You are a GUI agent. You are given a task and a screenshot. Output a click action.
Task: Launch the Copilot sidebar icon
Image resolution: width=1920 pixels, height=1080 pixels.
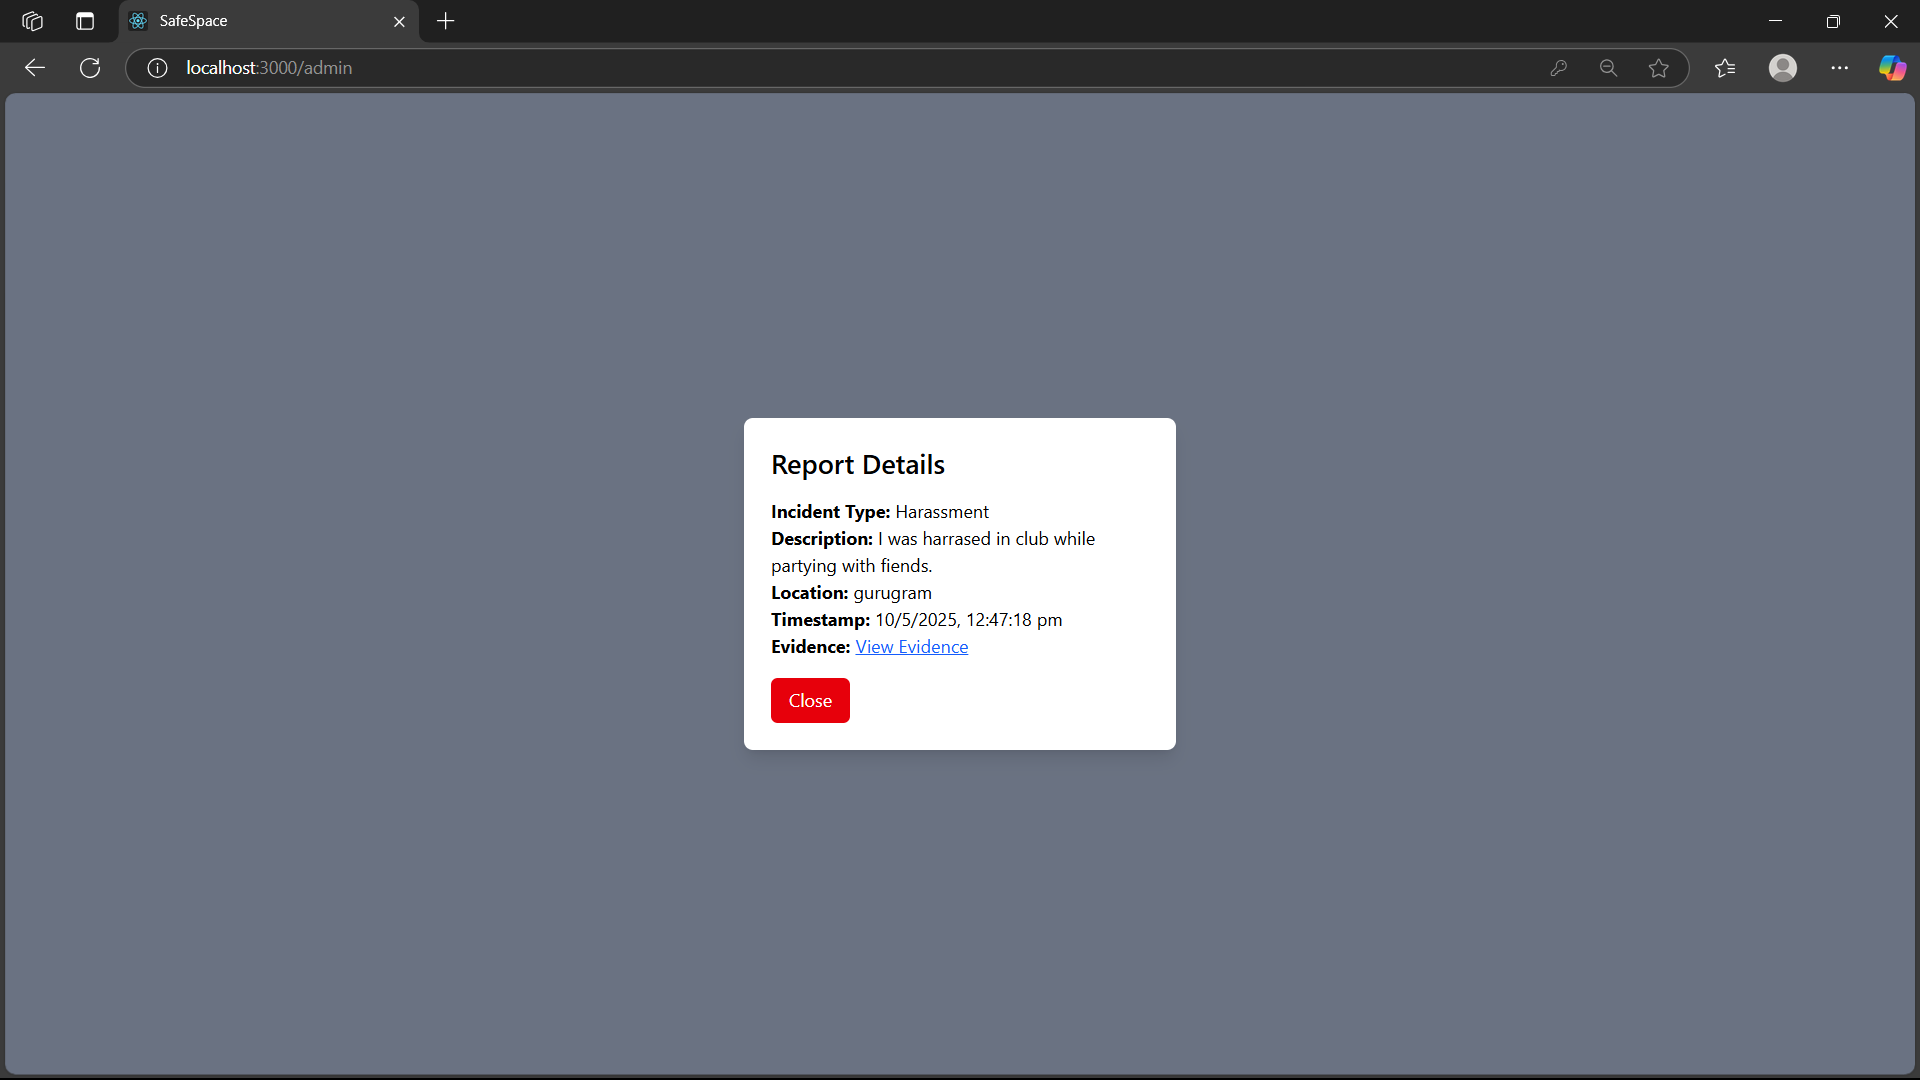(x=1891, y=68)
